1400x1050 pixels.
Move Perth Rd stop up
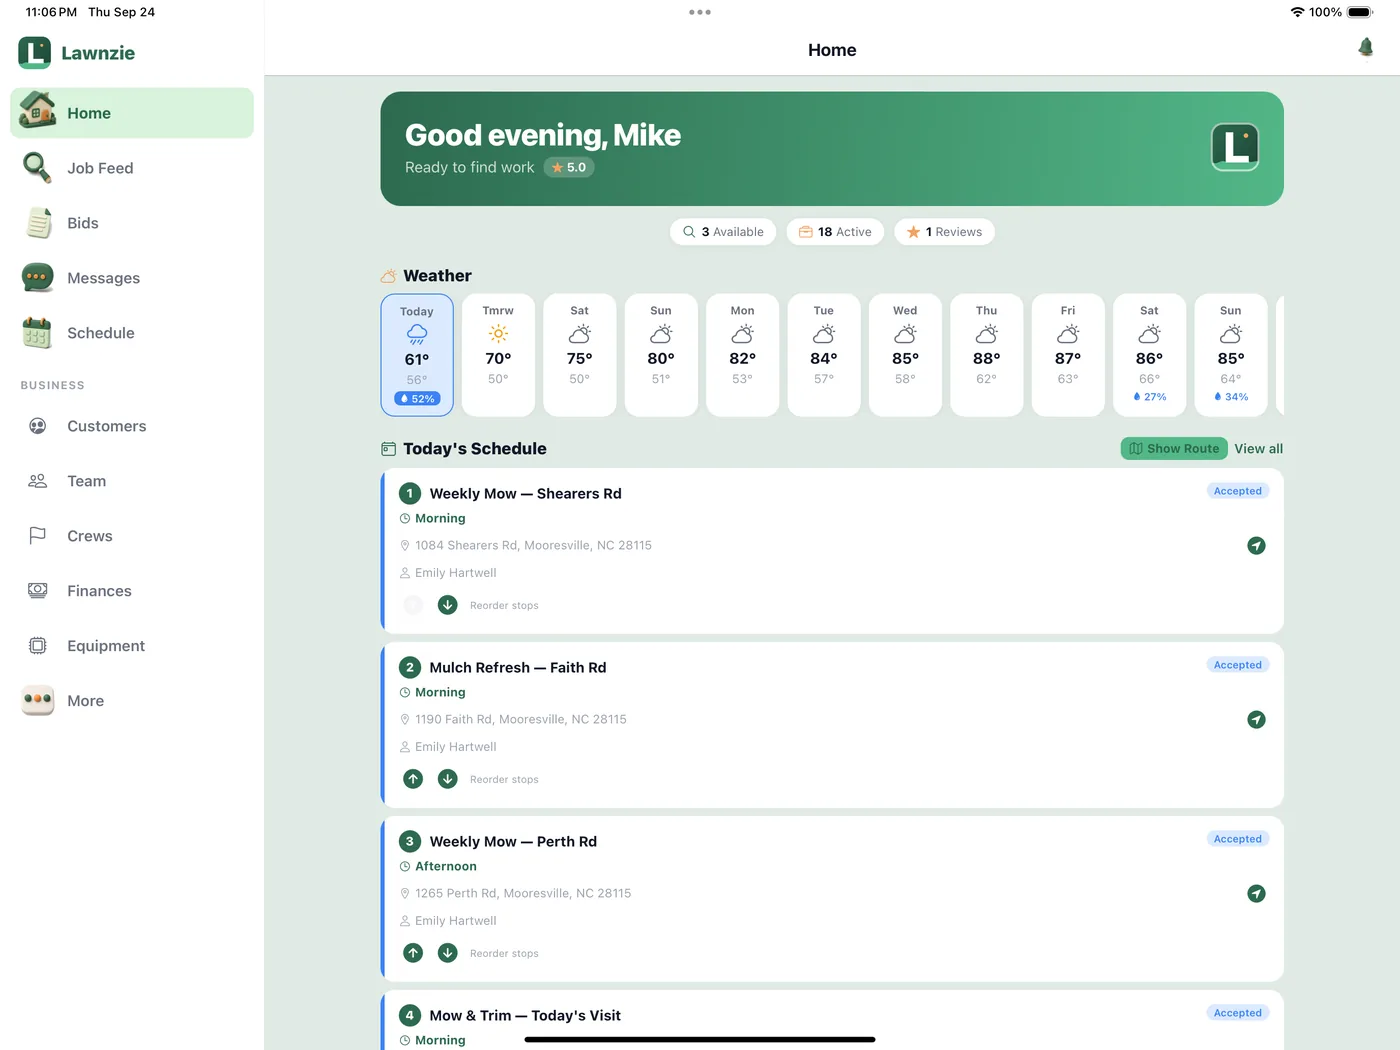click(413, 953)
